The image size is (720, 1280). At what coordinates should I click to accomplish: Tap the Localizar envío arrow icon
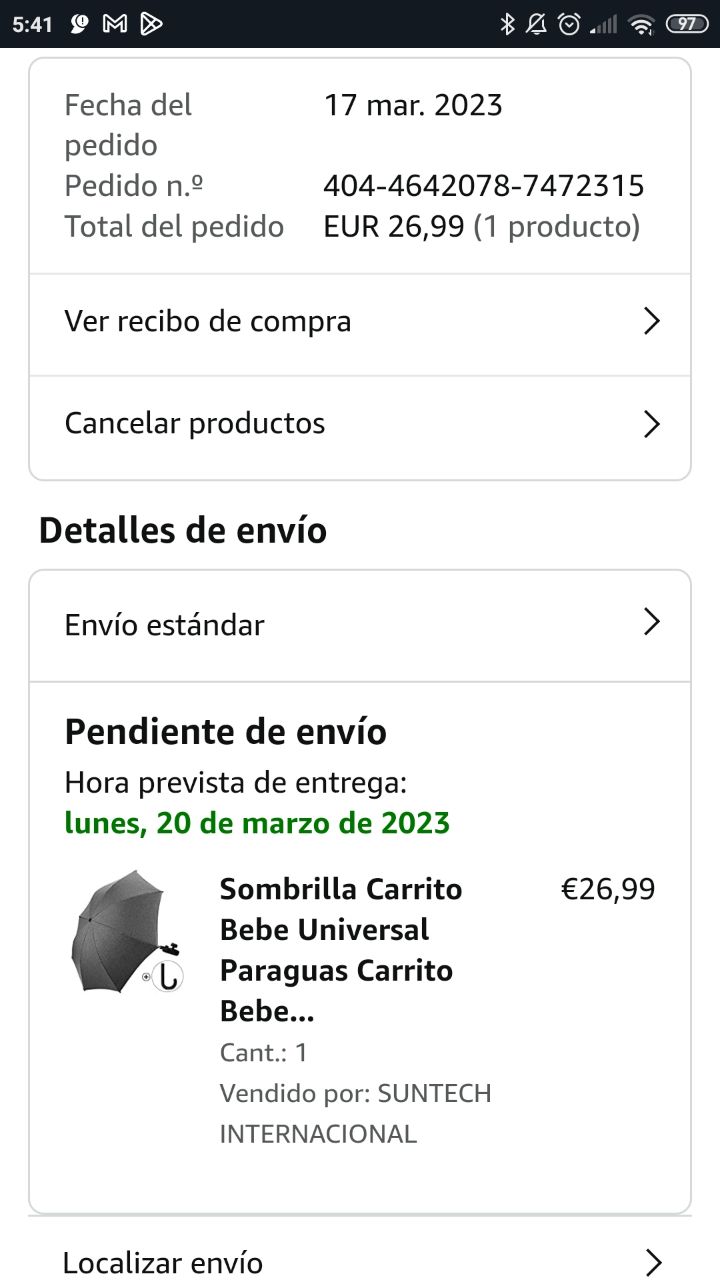653,1262
